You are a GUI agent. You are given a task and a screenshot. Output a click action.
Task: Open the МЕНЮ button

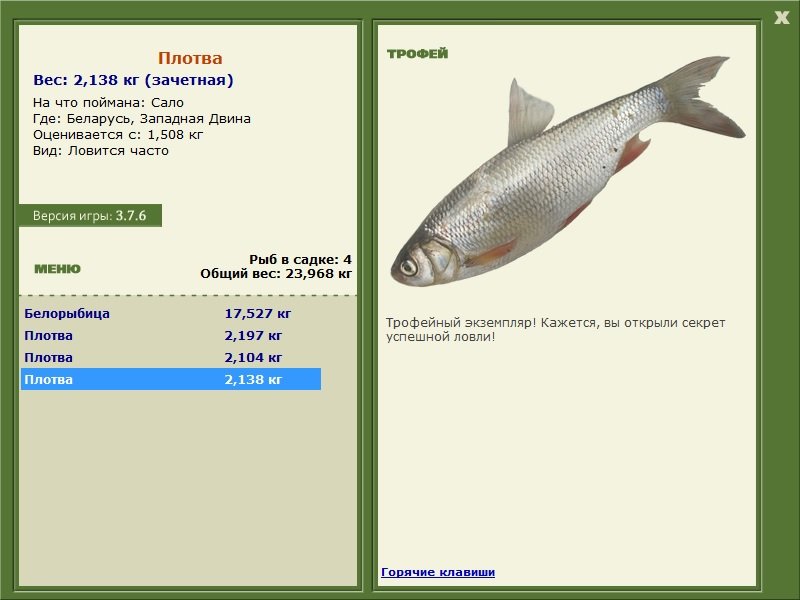[x=57, y=269]
